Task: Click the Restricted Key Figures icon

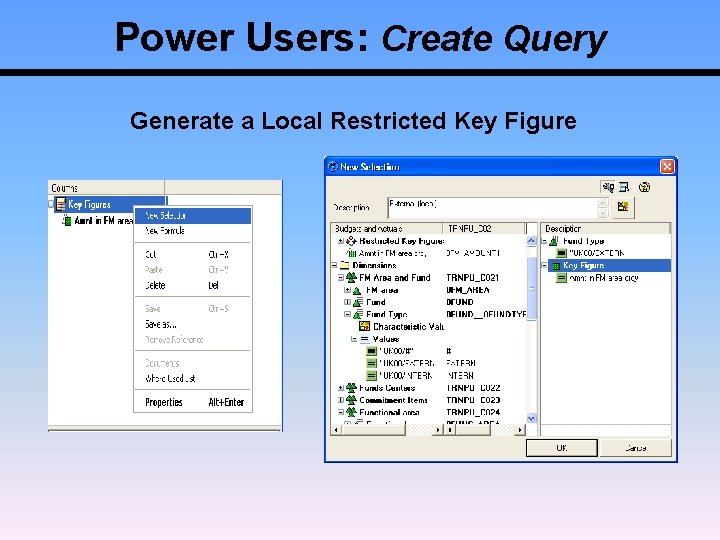Action: click(351, 241)
